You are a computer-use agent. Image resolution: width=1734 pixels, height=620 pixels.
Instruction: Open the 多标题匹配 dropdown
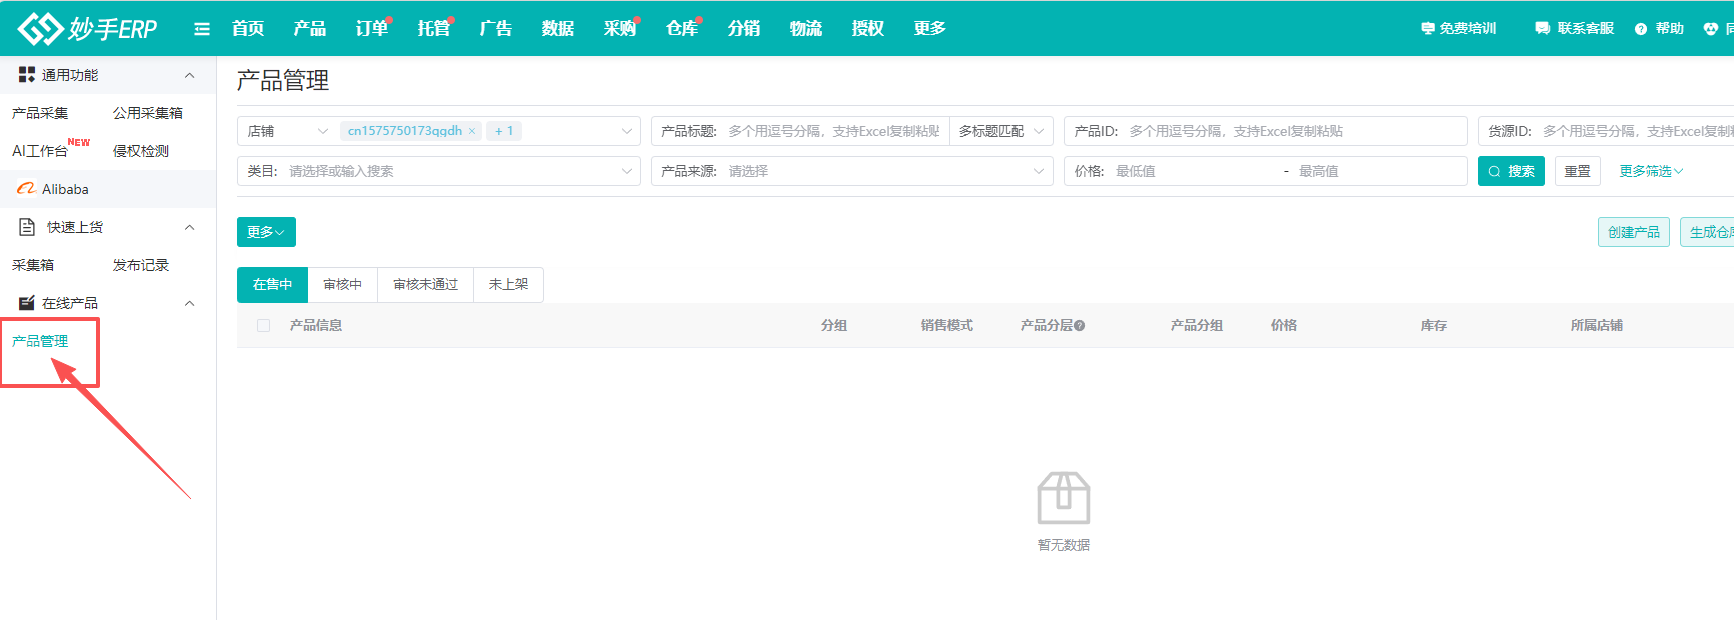1000,131
